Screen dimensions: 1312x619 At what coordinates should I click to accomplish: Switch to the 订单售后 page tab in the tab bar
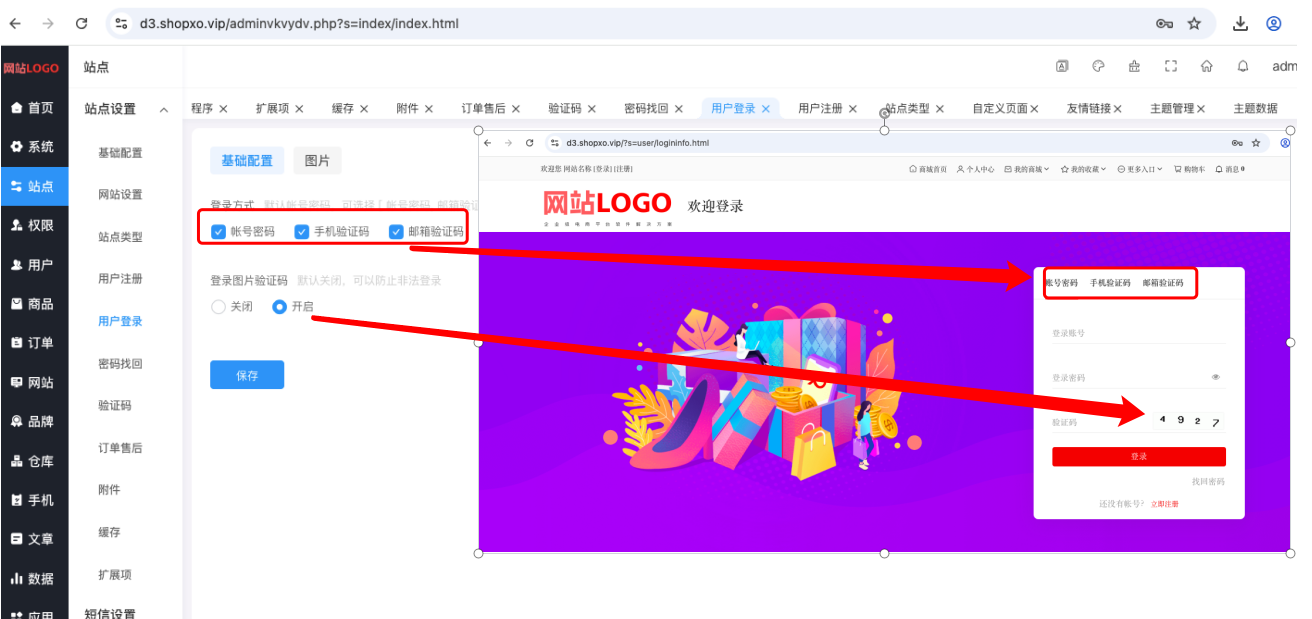tap(483, 108)
